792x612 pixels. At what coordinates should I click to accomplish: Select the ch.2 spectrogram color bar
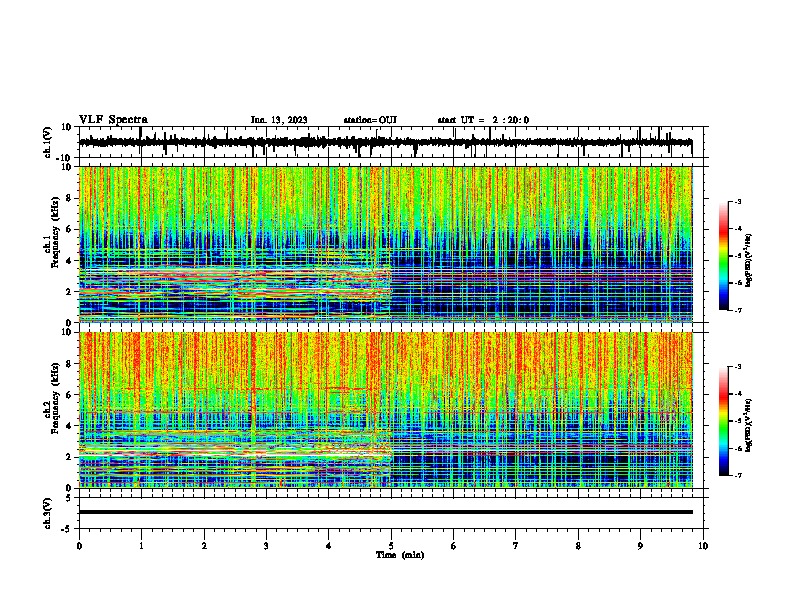coord(724,421)
